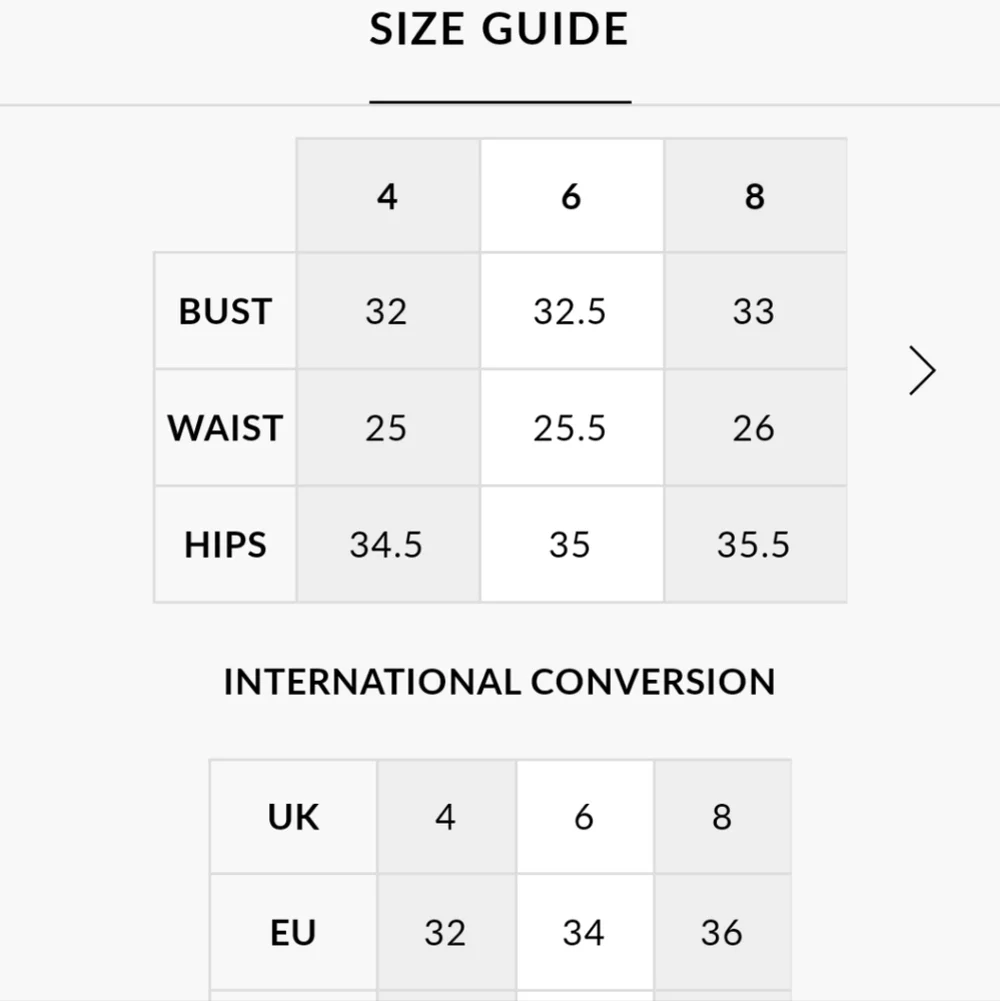Click UK size 6 cell
1000x1001 pixels.
click(584, 817)
